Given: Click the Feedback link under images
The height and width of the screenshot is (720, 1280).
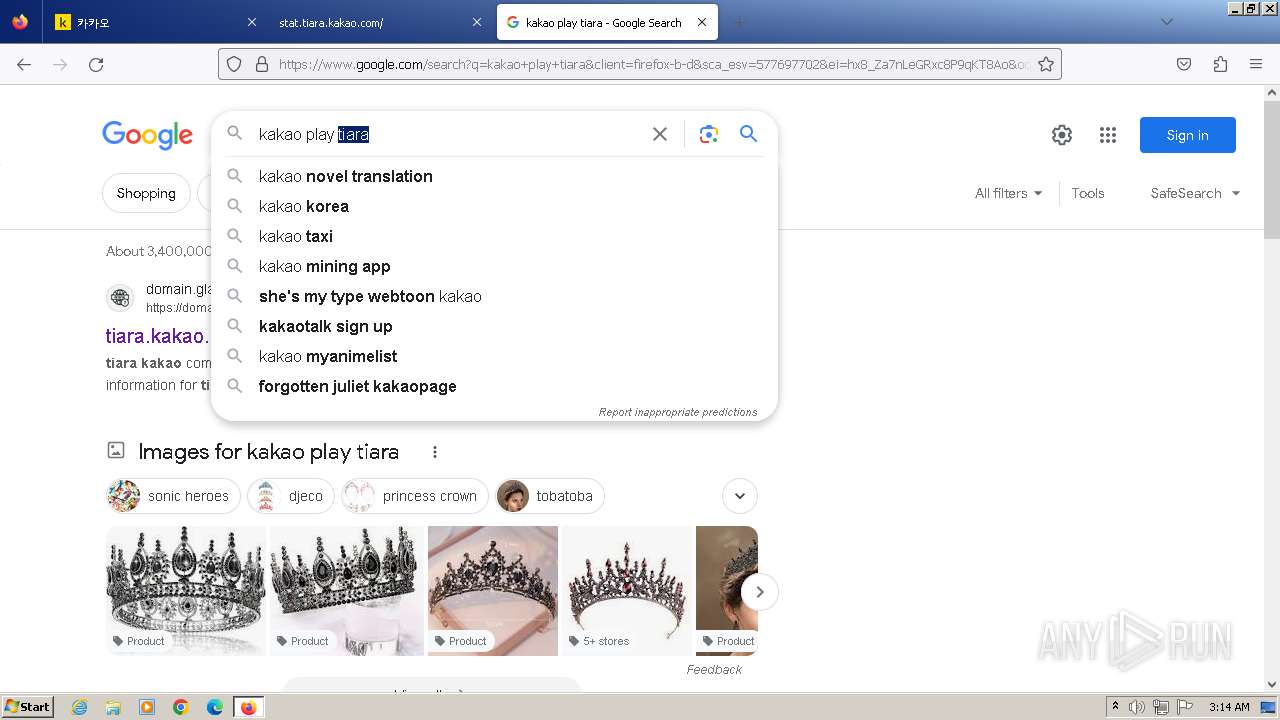Looking at the screenshot, I should pyautogui.click(x=714, y=669).
